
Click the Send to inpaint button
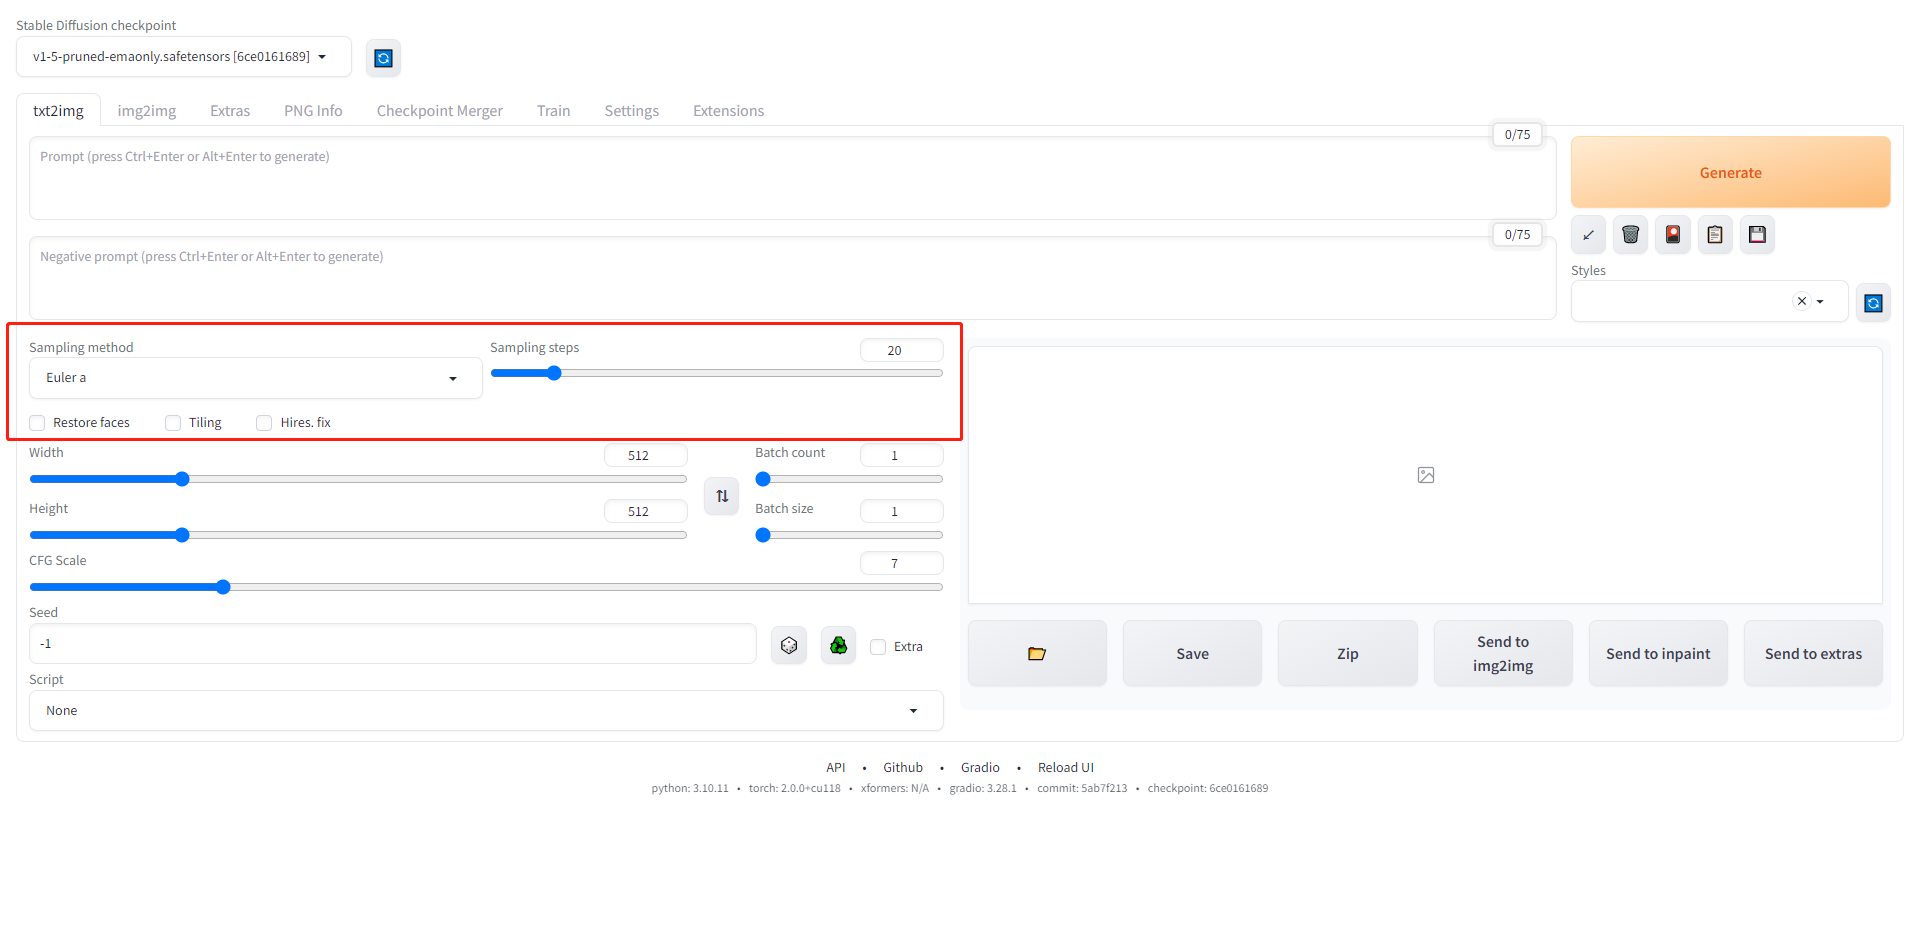click(x=1658, y=654)
